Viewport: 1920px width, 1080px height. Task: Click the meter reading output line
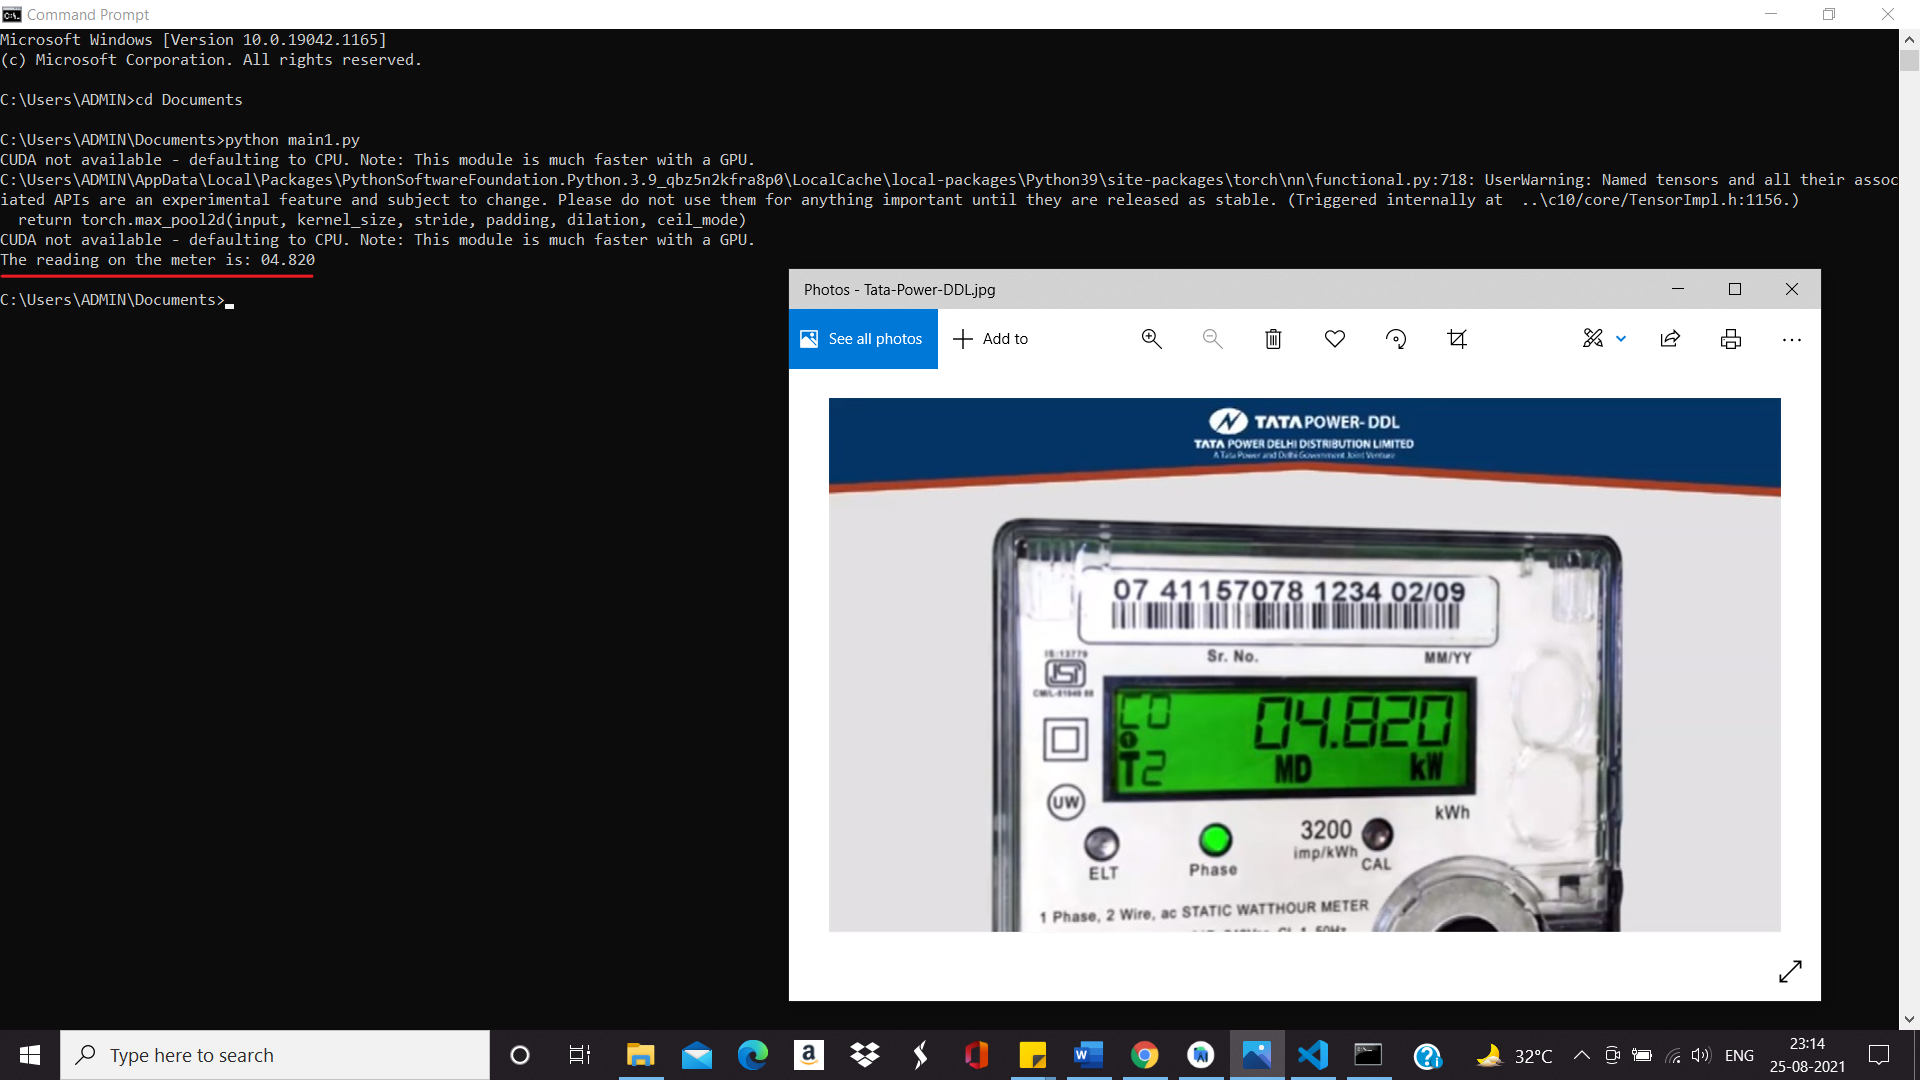click(x=158, y=260)
